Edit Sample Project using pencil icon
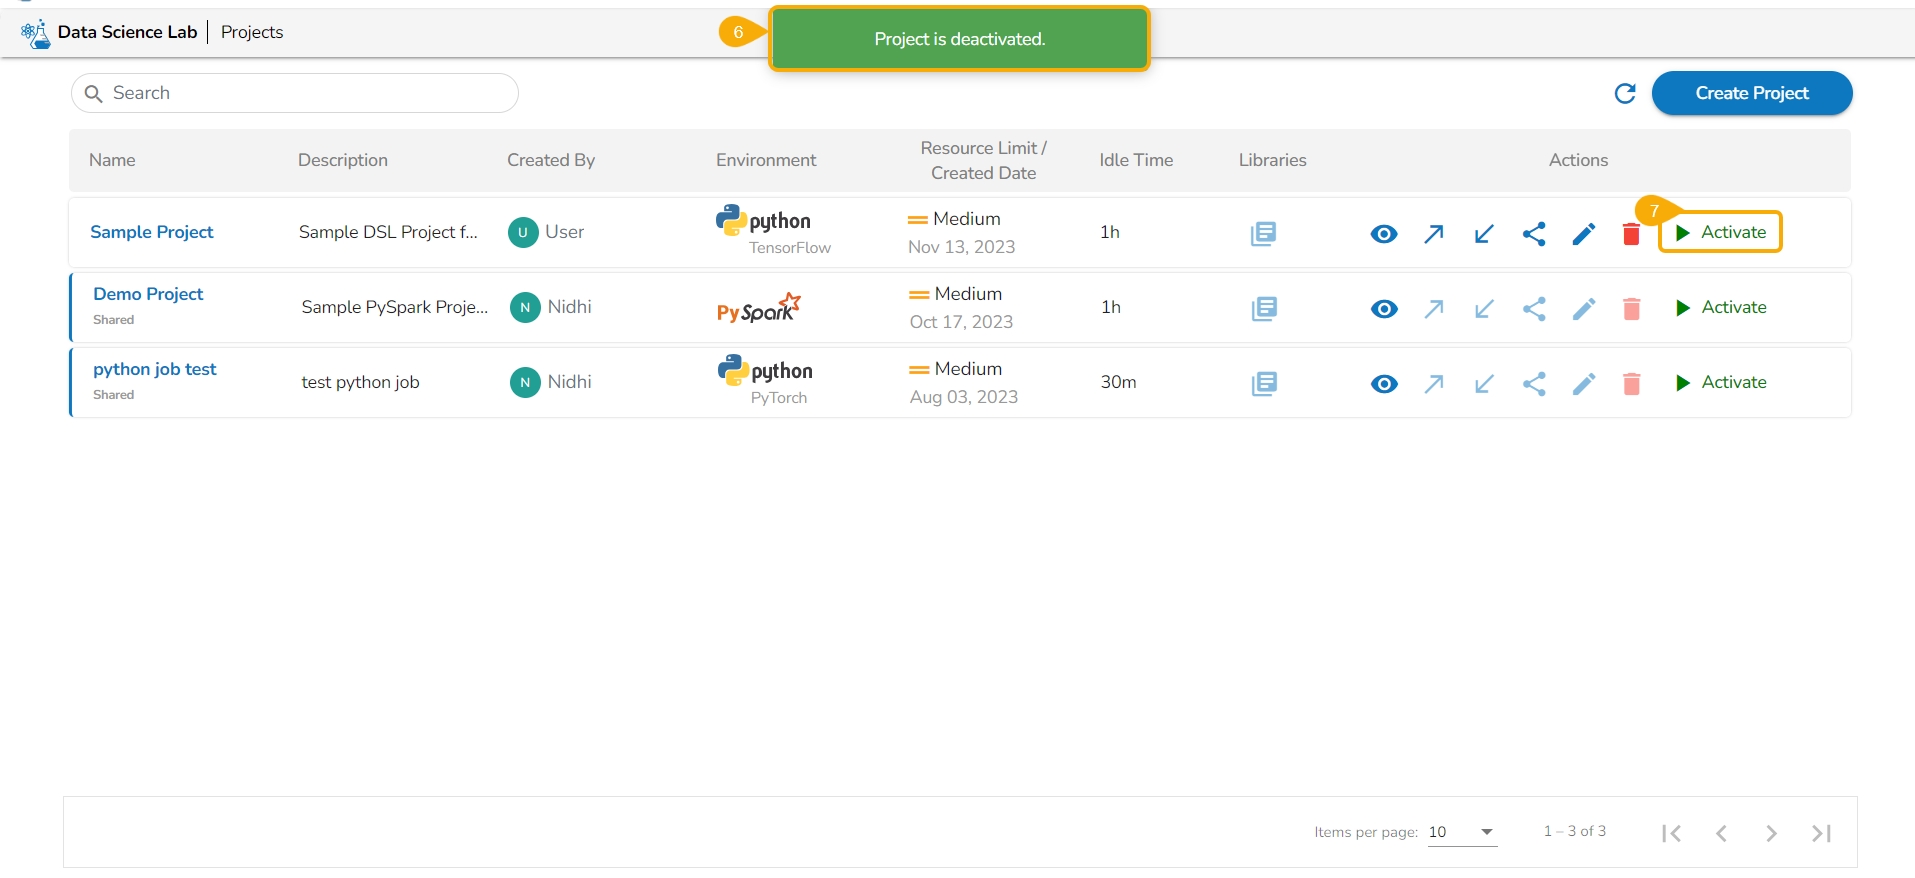This screenshot has height=878, width=1915. [x=1584, y=234]
